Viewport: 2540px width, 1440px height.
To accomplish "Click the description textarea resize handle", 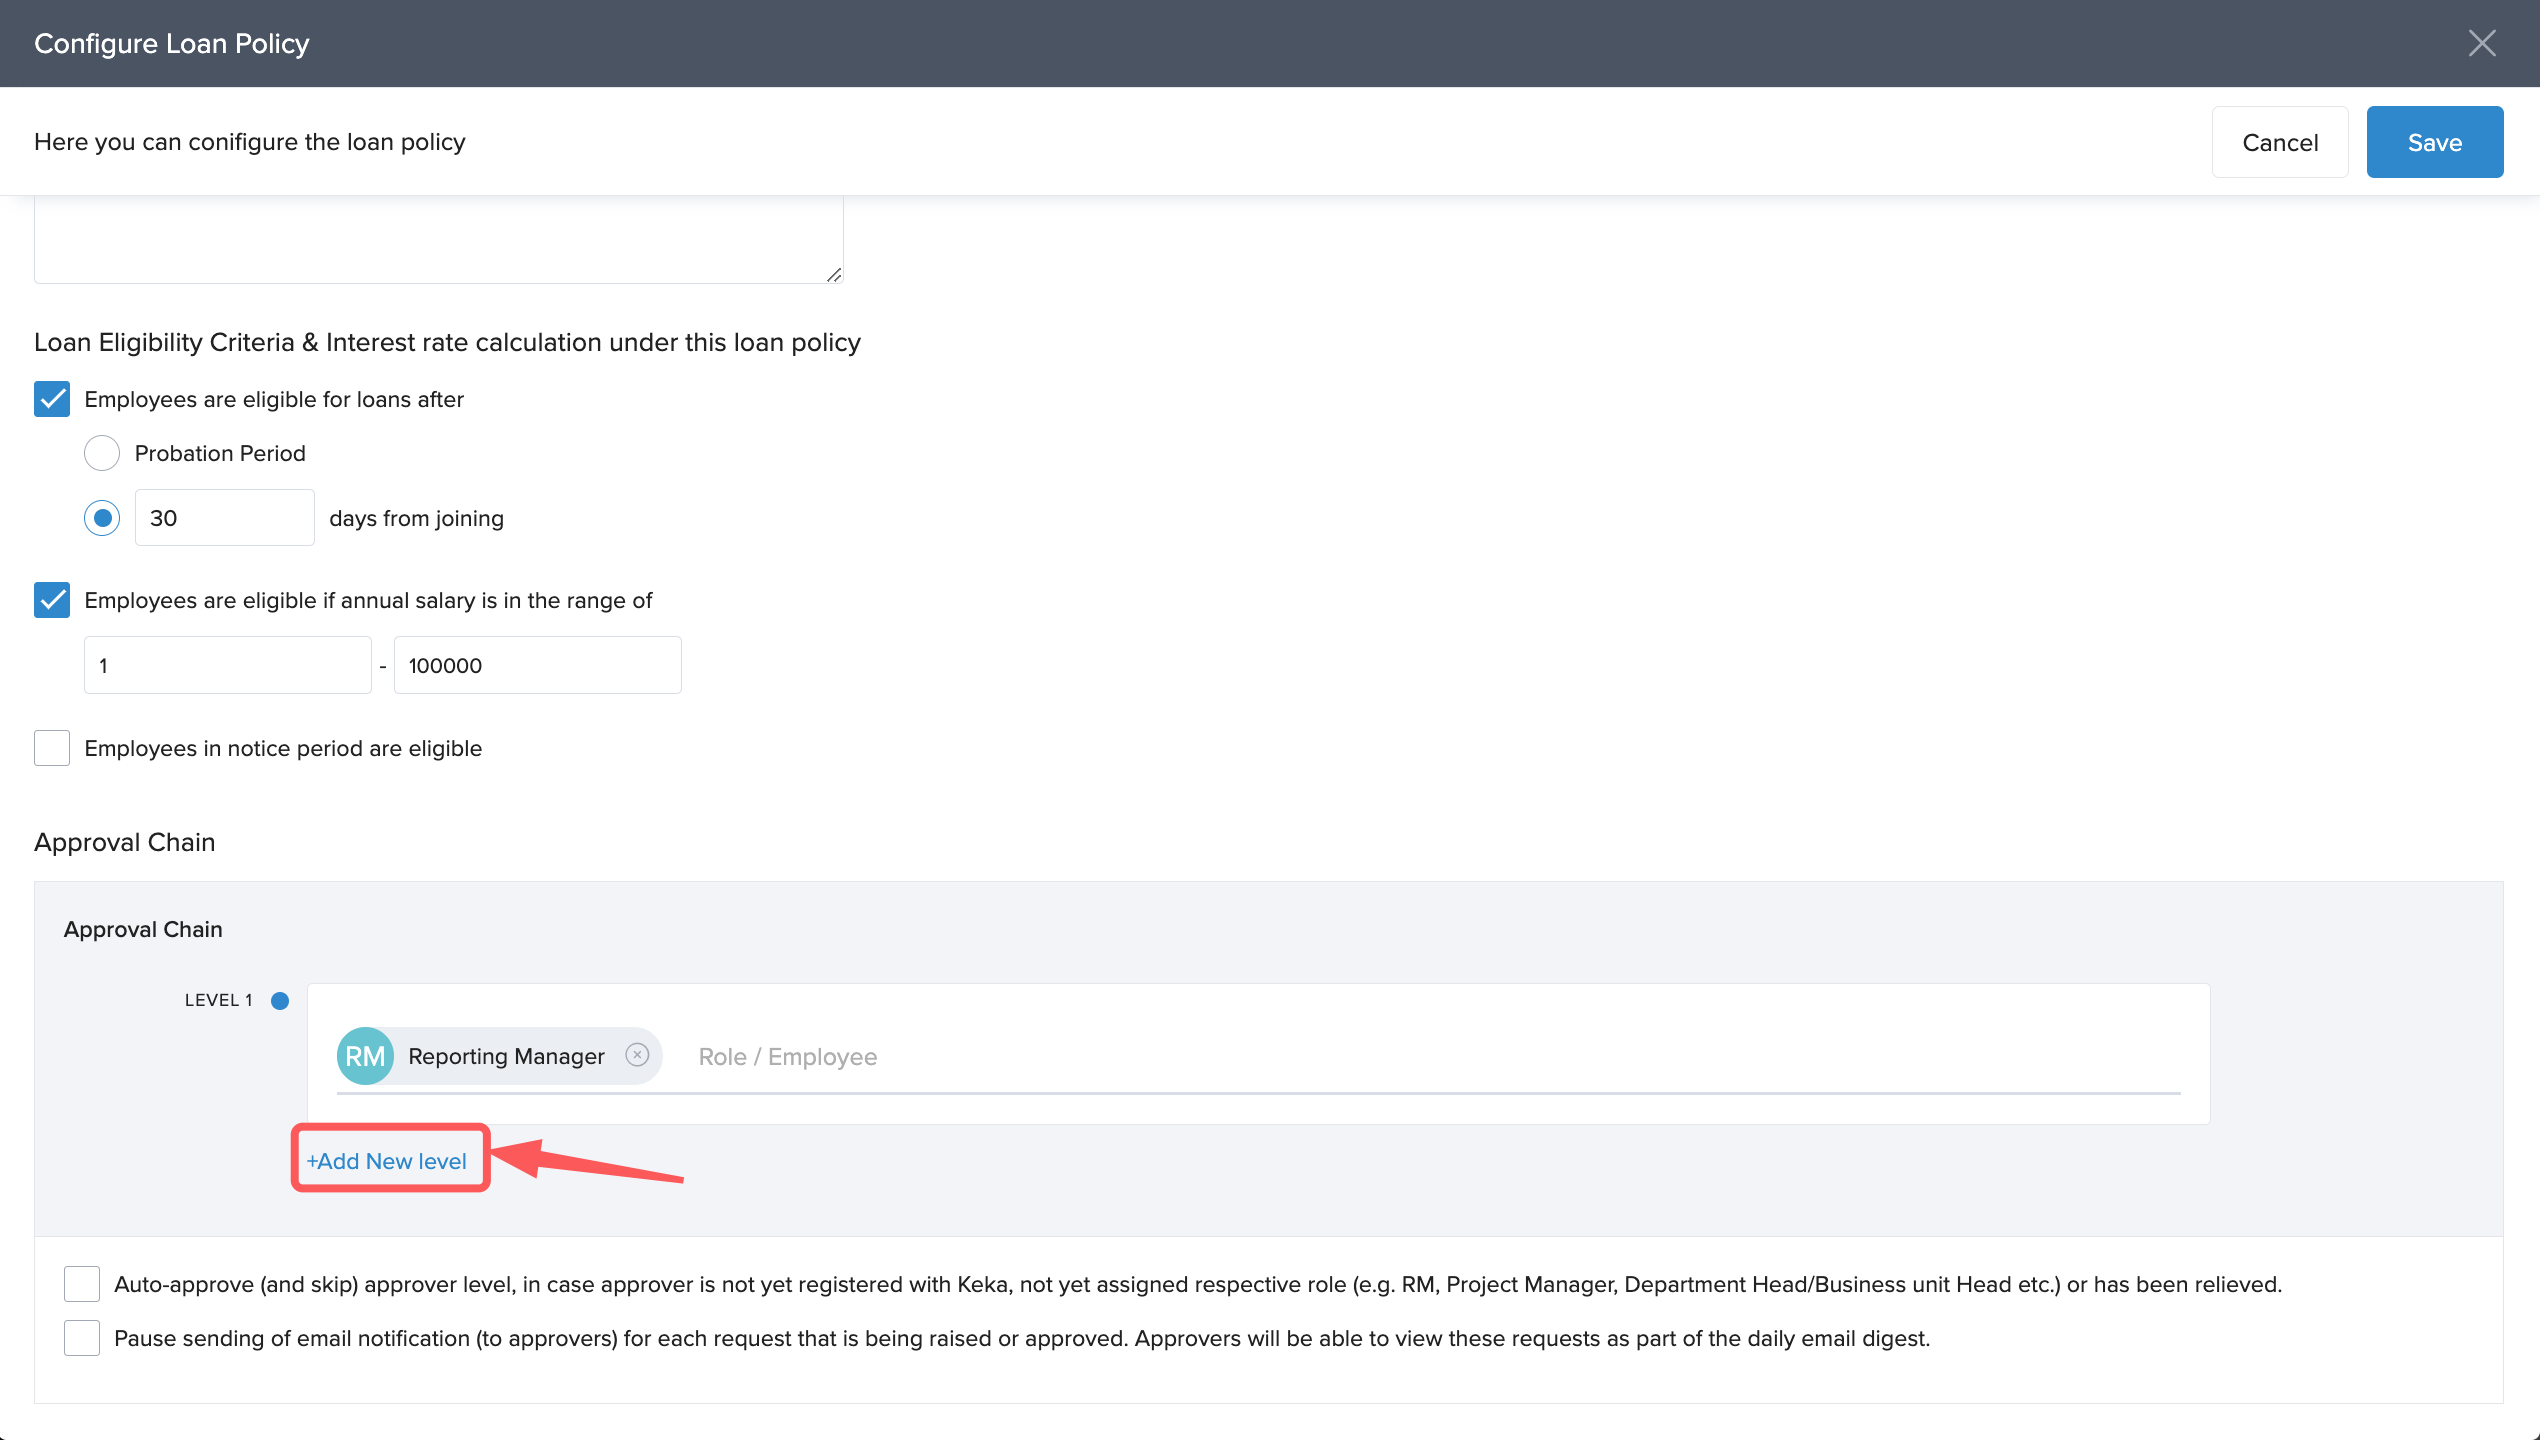I will point(834,274).
